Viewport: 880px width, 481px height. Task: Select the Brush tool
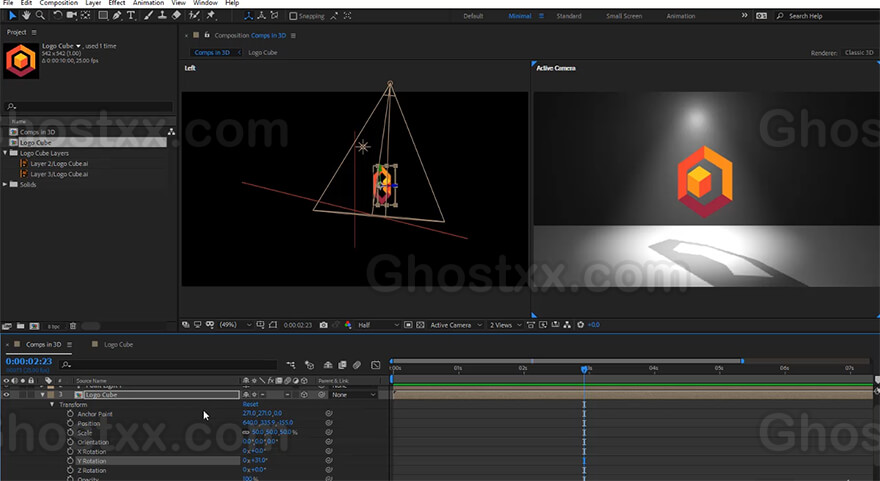(148, 16)
